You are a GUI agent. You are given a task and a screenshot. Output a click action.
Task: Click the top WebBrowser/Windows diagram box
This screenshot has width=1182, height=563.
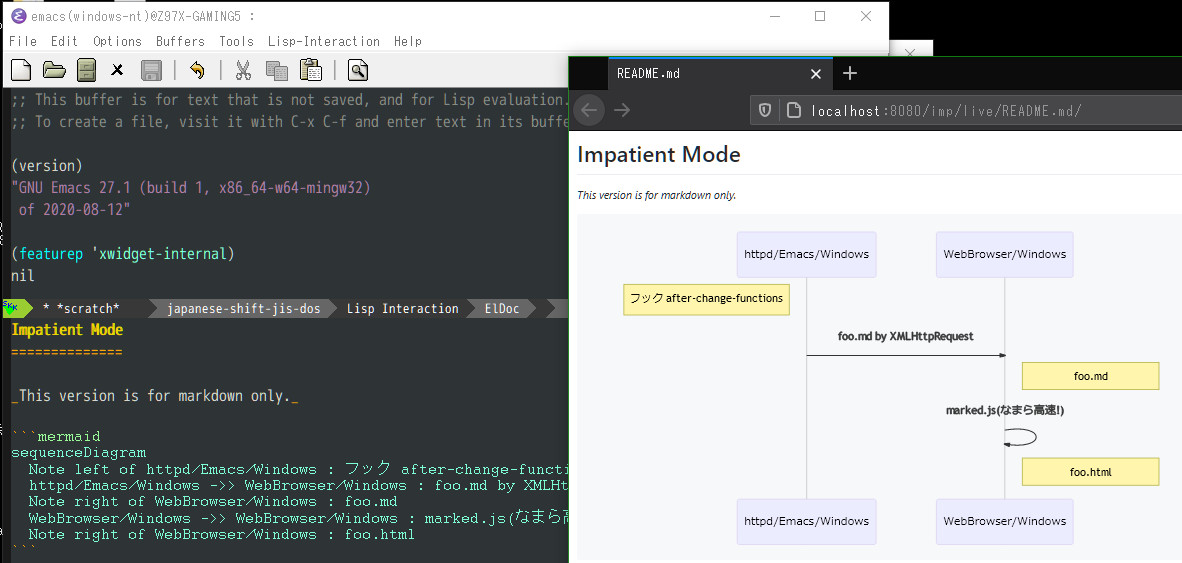point(1005,254)
